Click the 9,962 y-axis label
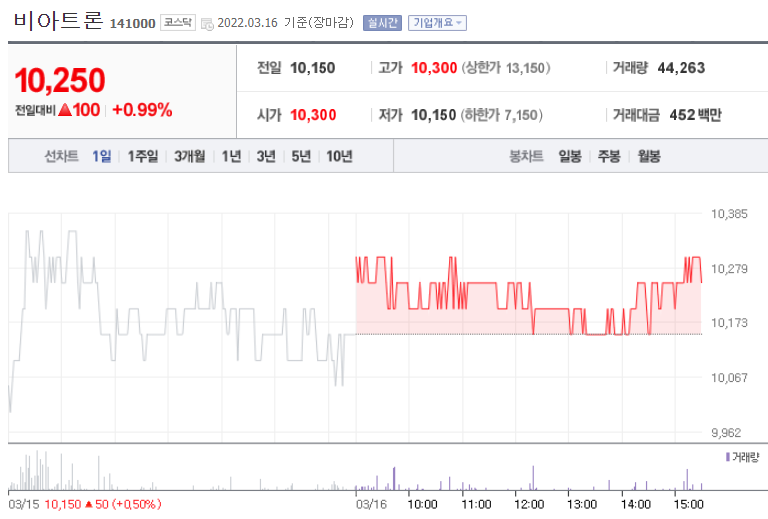 726,433
